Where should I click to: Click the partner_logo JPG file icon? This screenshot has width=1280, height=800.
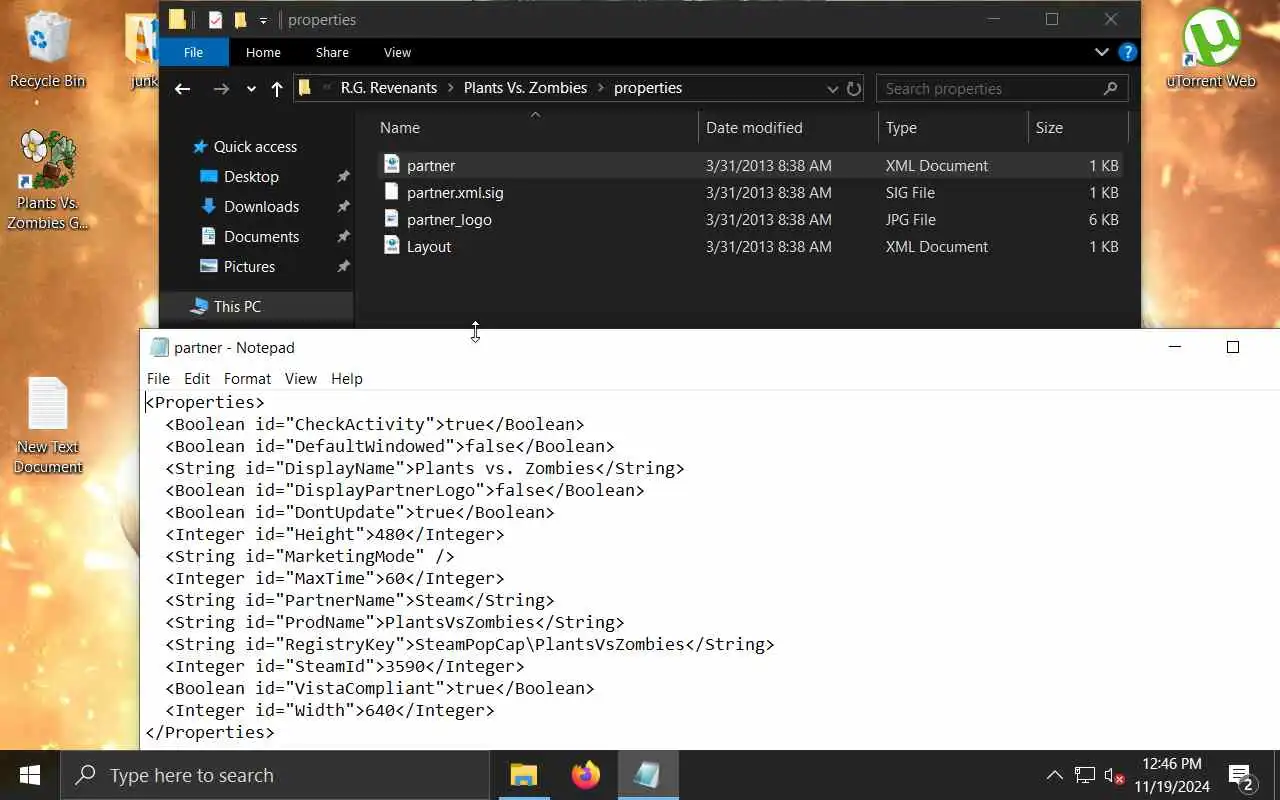point(392,219)
